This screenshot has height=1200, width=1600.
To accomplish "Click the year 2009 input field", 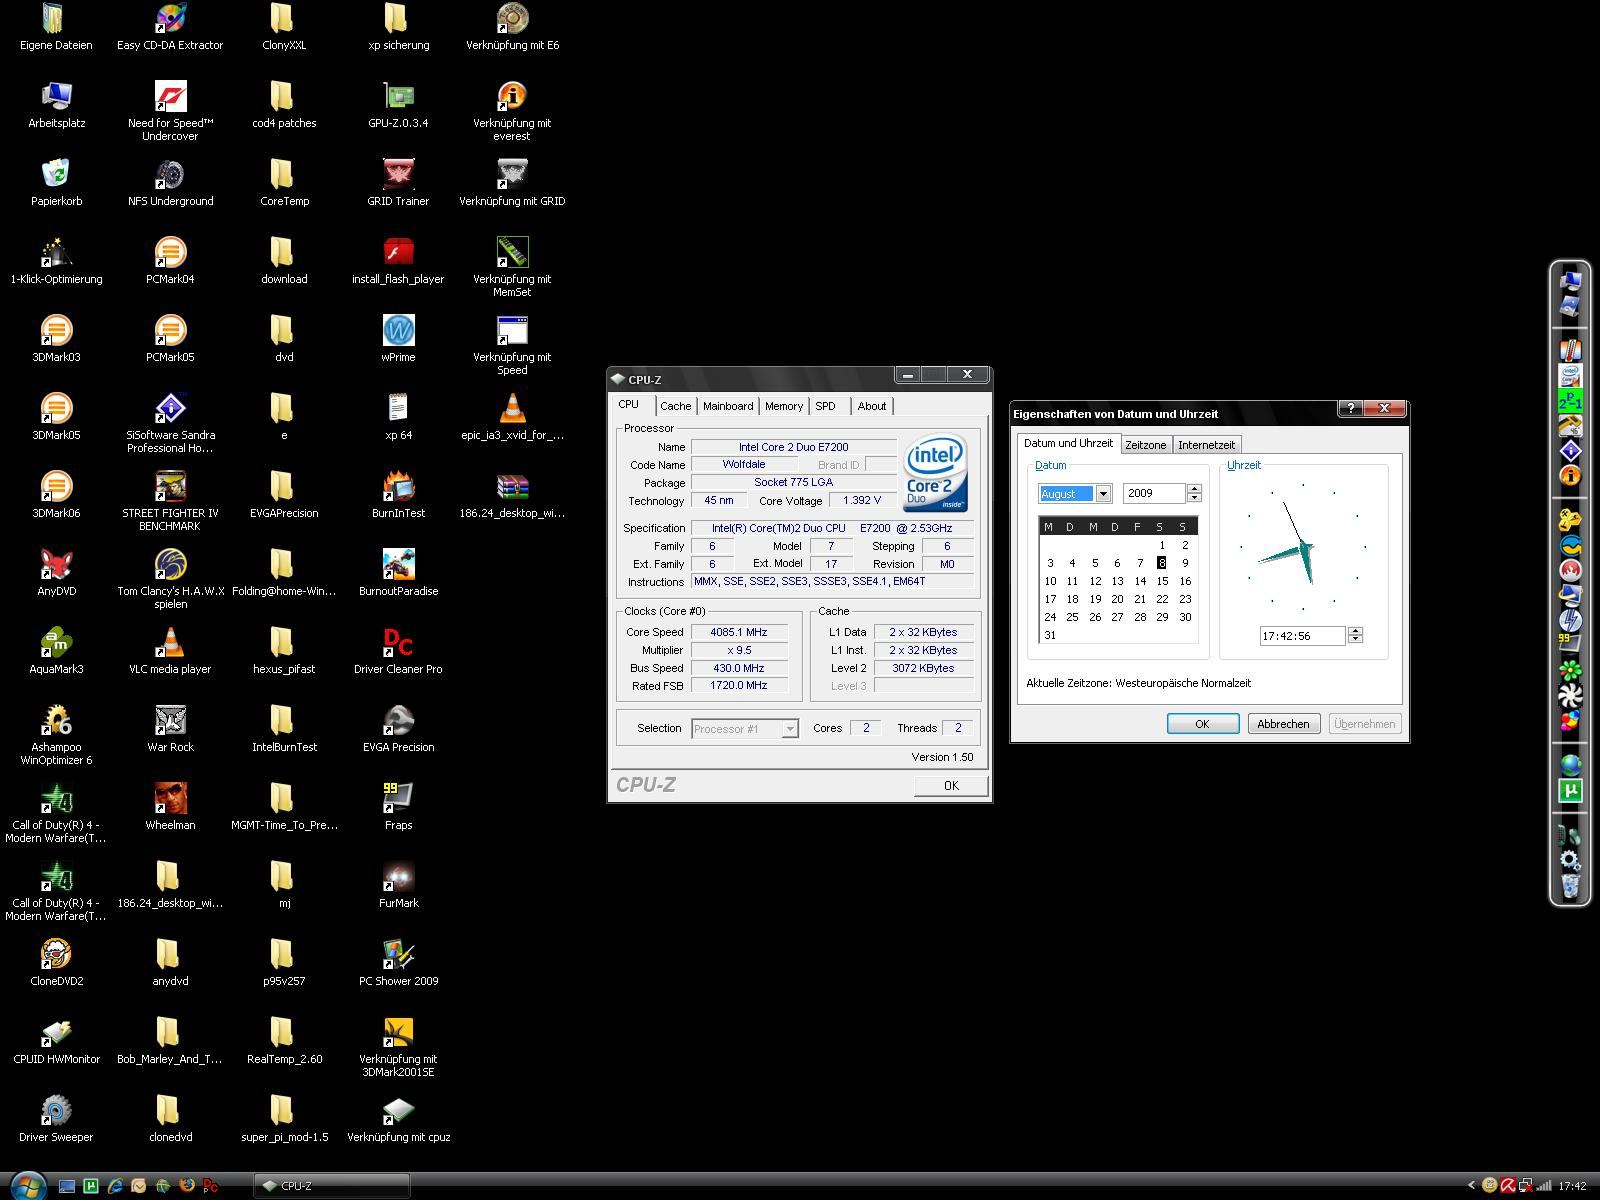I will (x=1154, y=493).
